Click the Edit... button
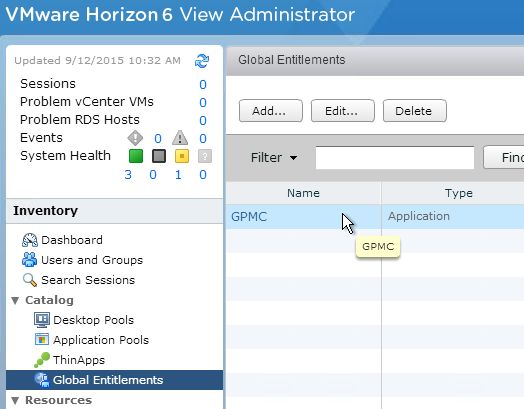 (343, 111)
